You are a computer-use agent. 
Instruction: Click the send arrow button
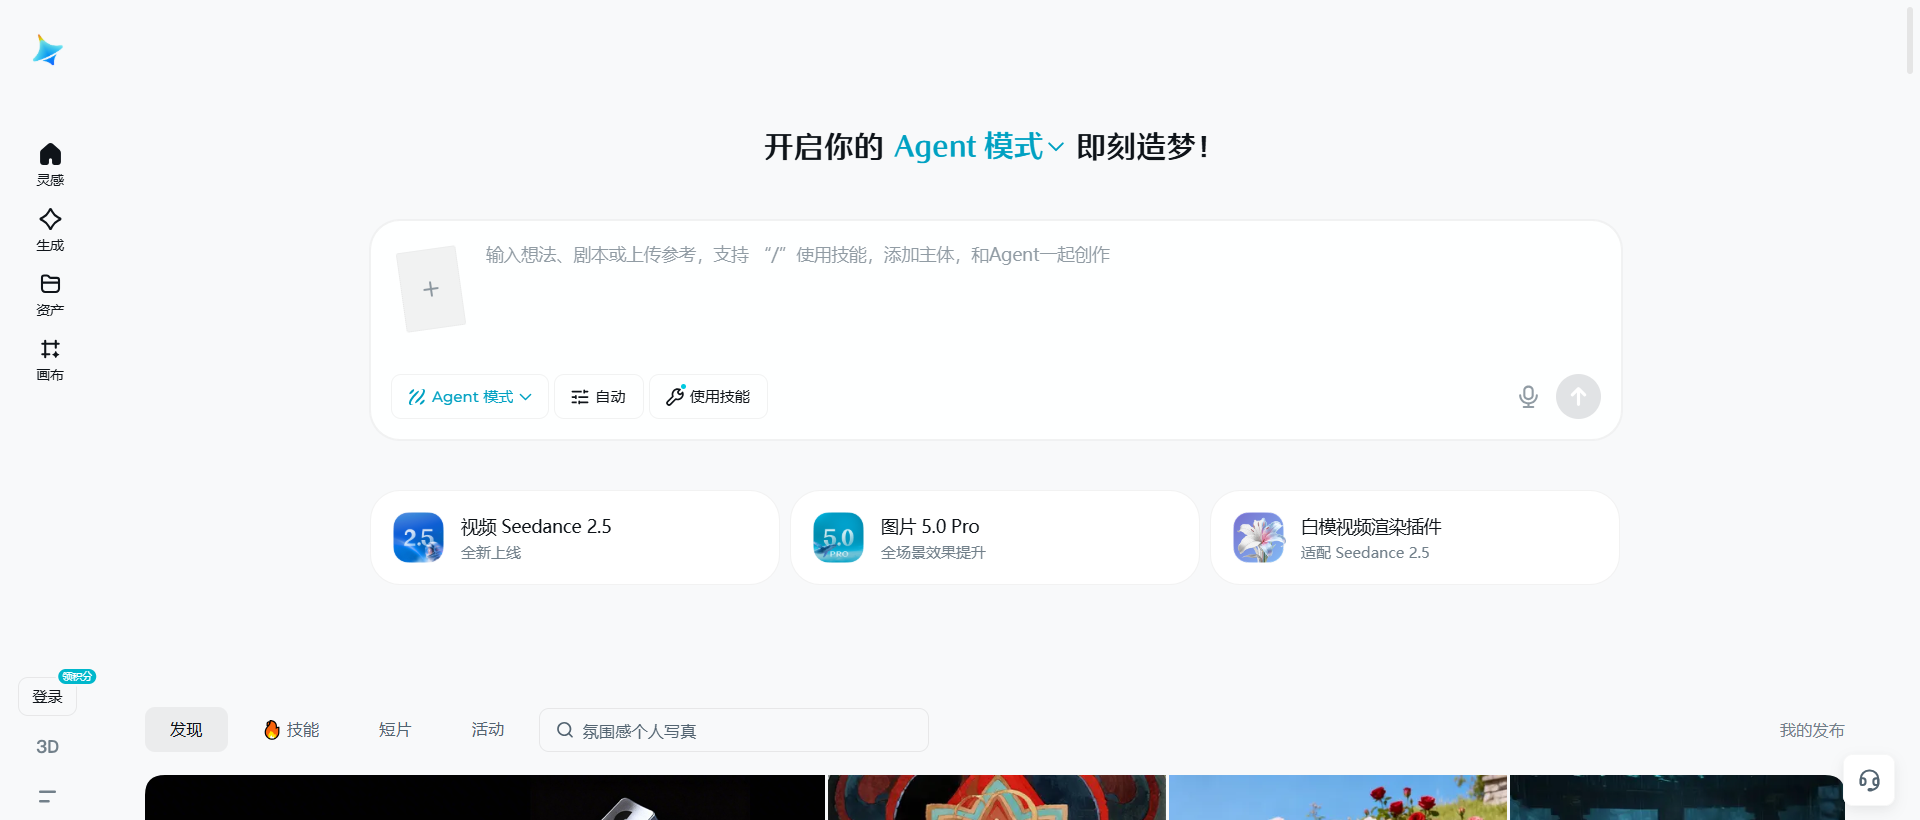(x=1578, y=397)
